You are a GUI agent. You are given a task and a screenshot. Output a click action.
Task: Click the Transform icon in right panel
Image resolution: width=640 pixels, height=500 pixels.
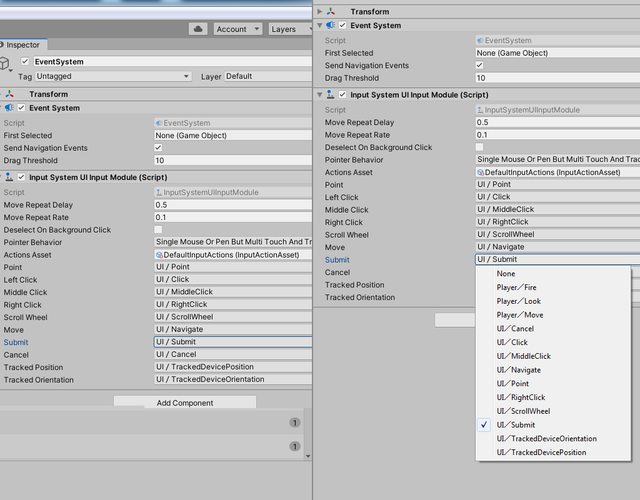pos(331,11)
